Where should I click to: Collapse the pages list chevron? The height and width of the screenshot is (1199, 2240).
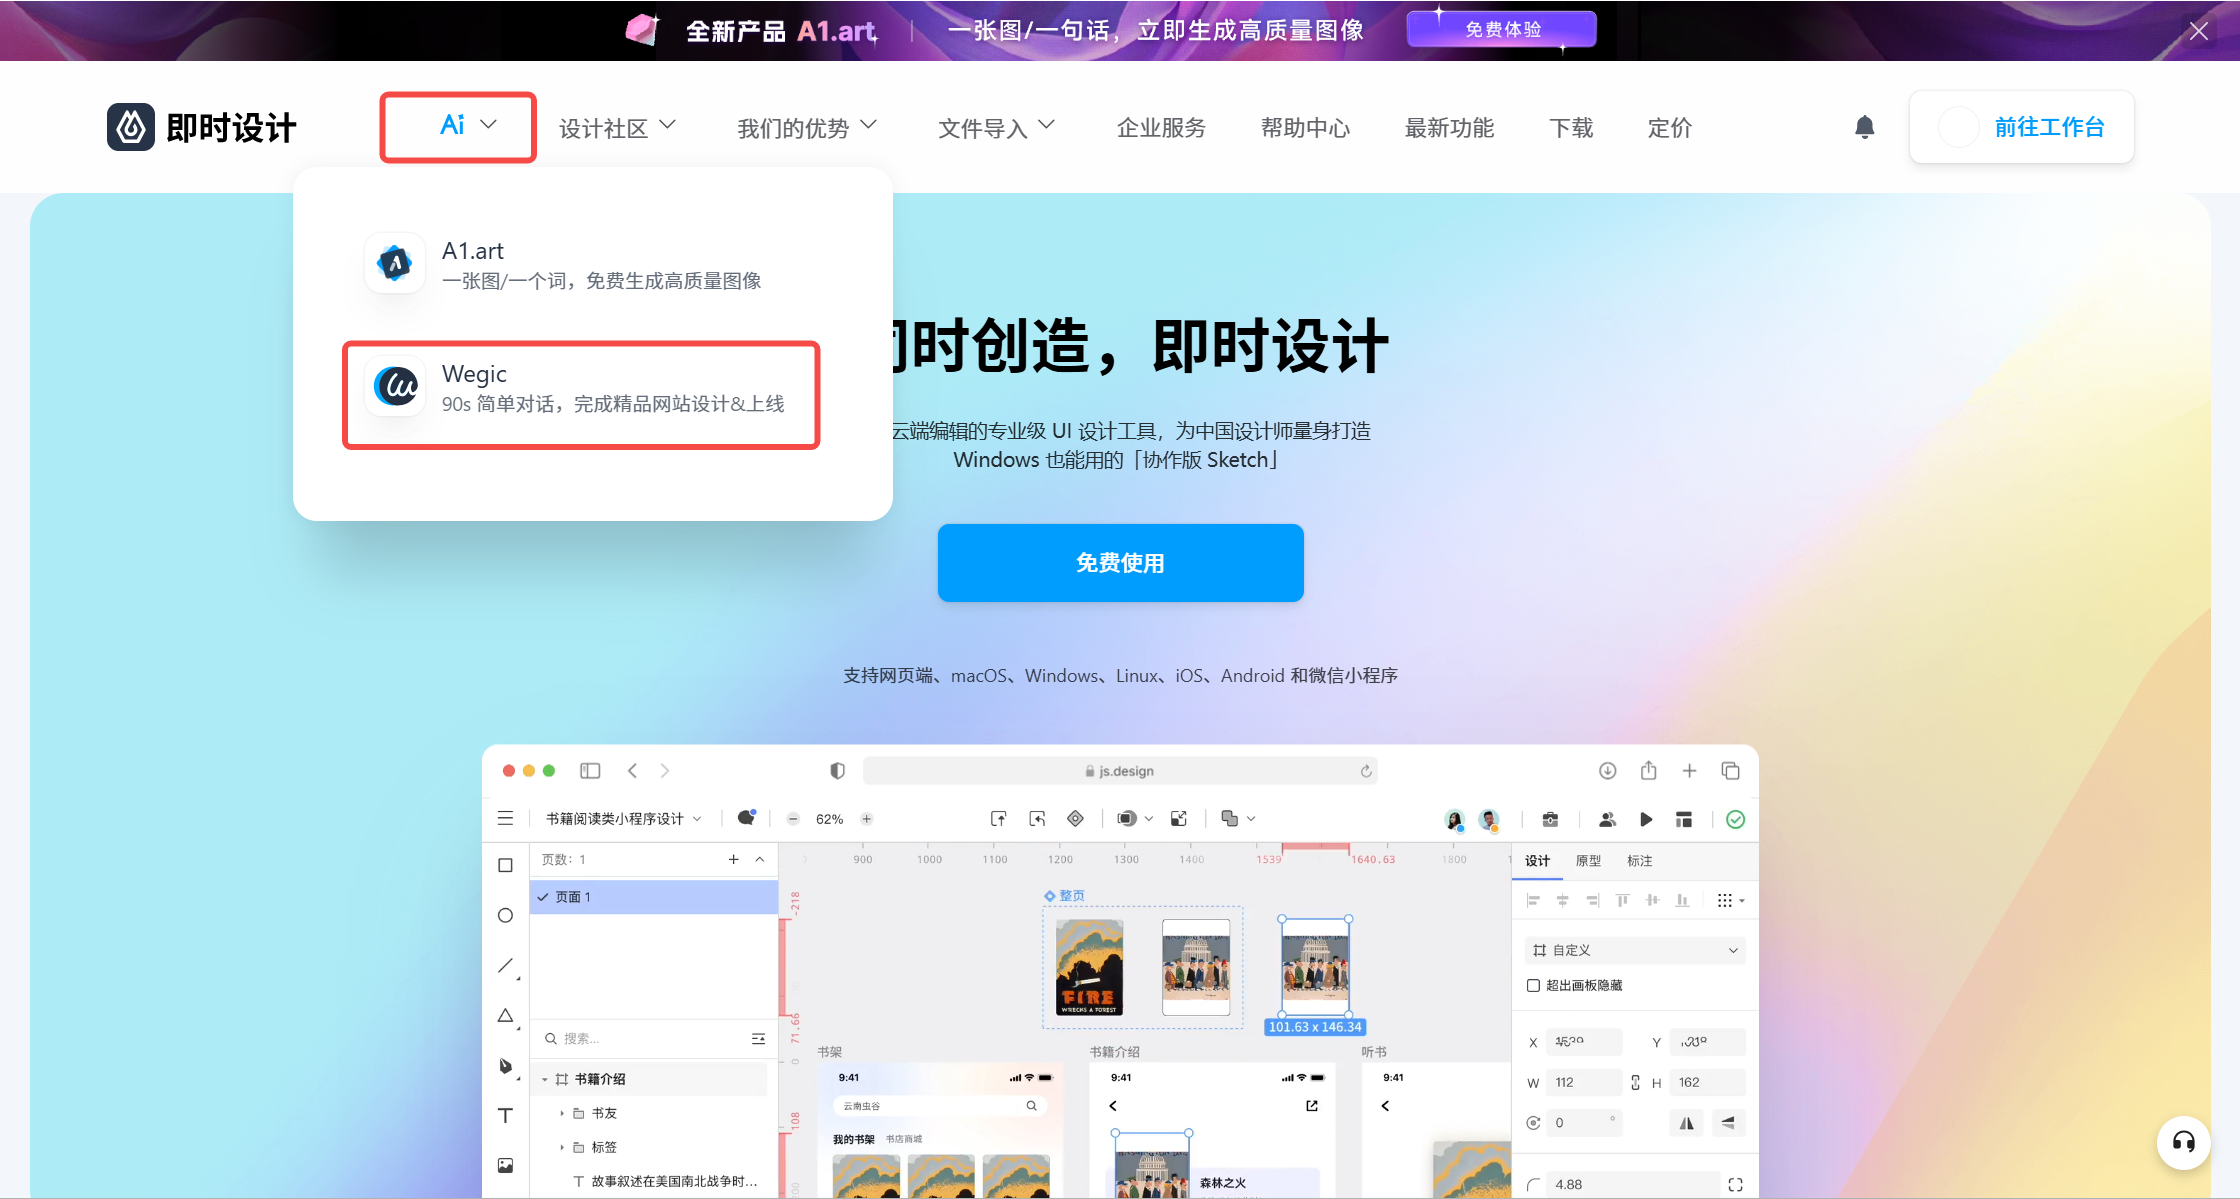point(760,859)
